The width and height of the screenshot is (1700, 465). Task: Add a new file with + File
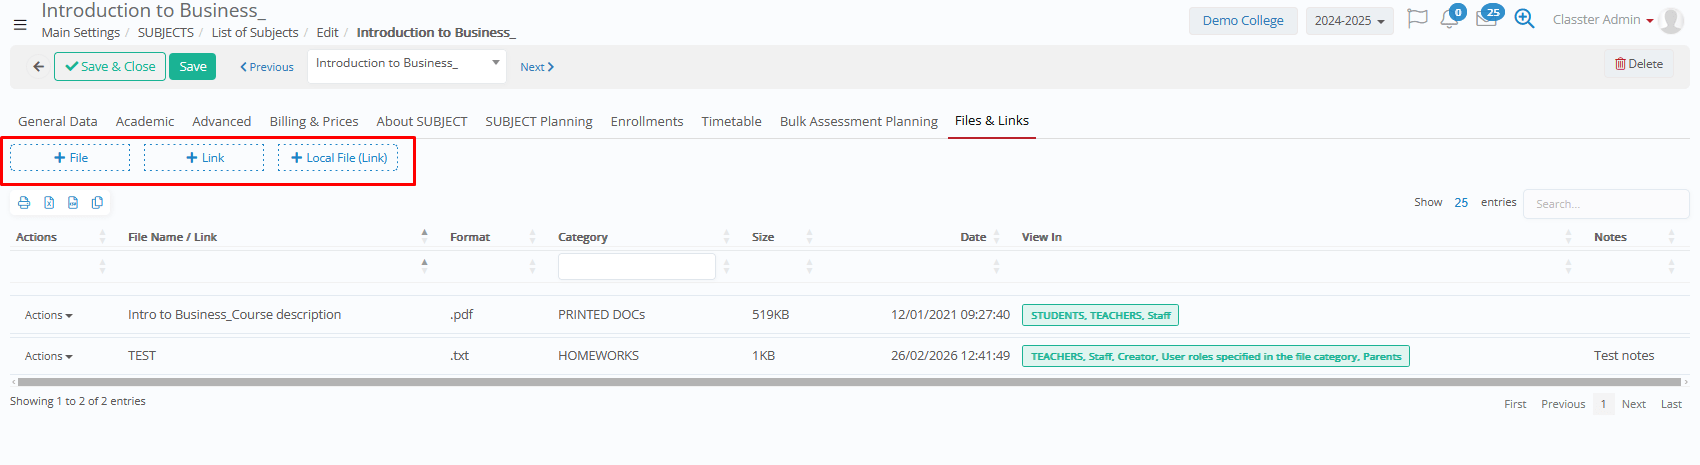70,158
